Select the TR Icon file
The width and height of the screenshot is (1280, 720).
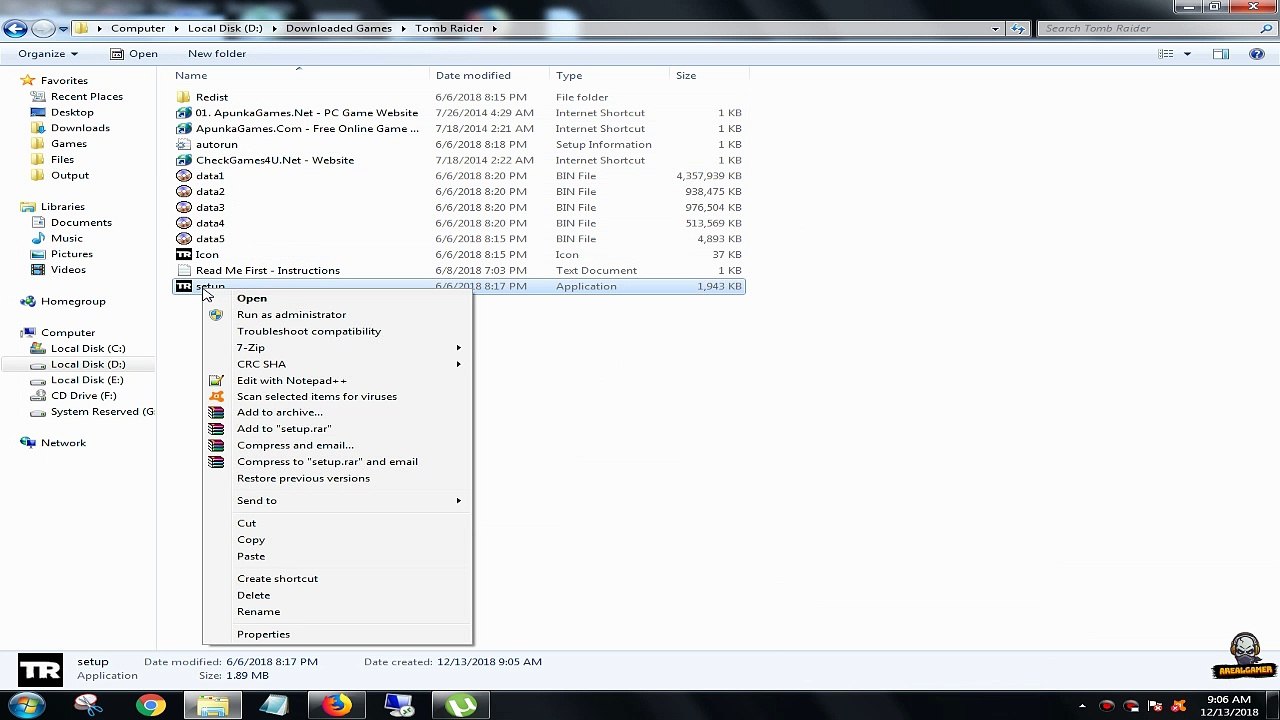click(x=183, y=255)
